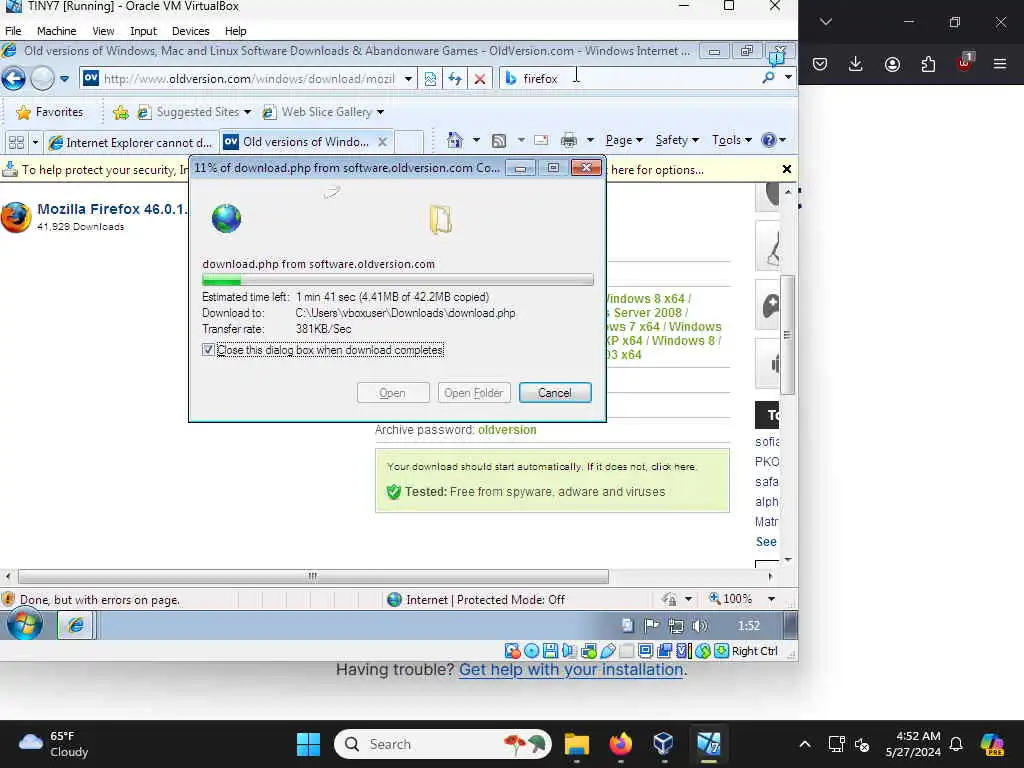Screen dimensions: 1024x768
Task: Click the VirtualBox optical disk status icon
Action: click(x=532, y=650)
